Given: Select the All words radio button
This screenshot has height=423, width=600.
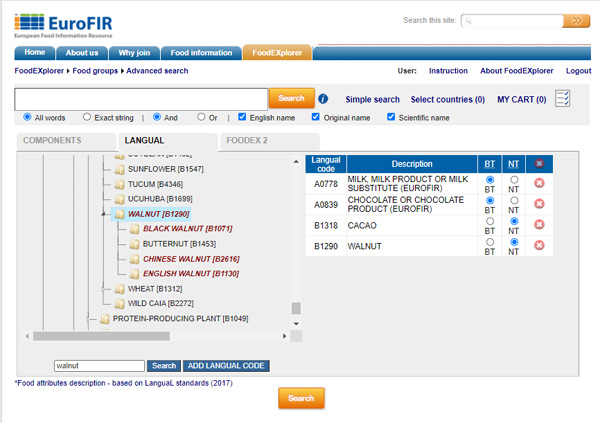Looking at the screenshot, I should point(27,117).
